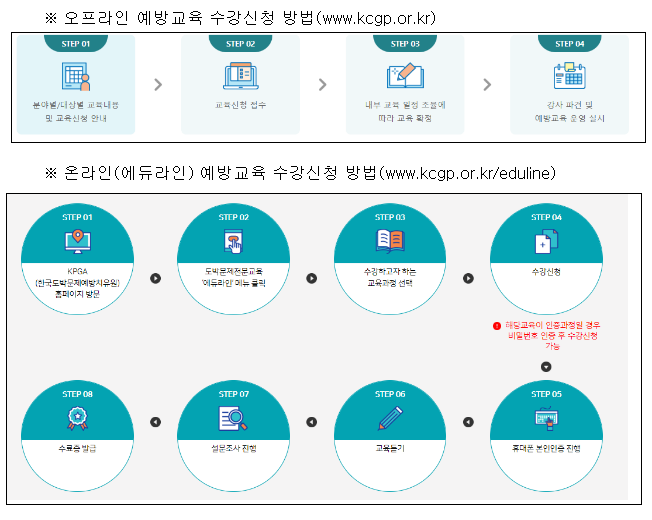Click the offline STEP 02 laptop application icon
This screenshot has height=520, width=652.
(241, 76)
